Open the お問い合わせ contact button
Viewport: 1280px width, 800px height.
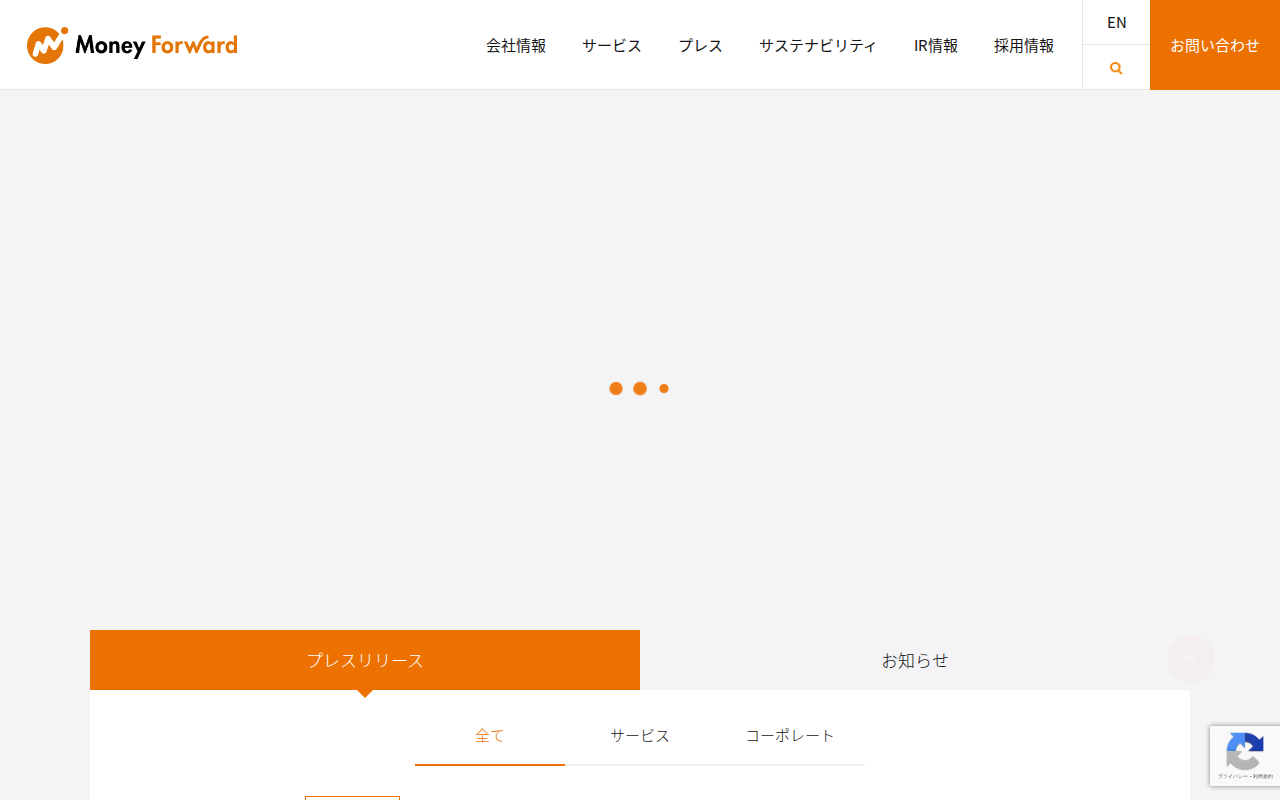[1215, 45]
